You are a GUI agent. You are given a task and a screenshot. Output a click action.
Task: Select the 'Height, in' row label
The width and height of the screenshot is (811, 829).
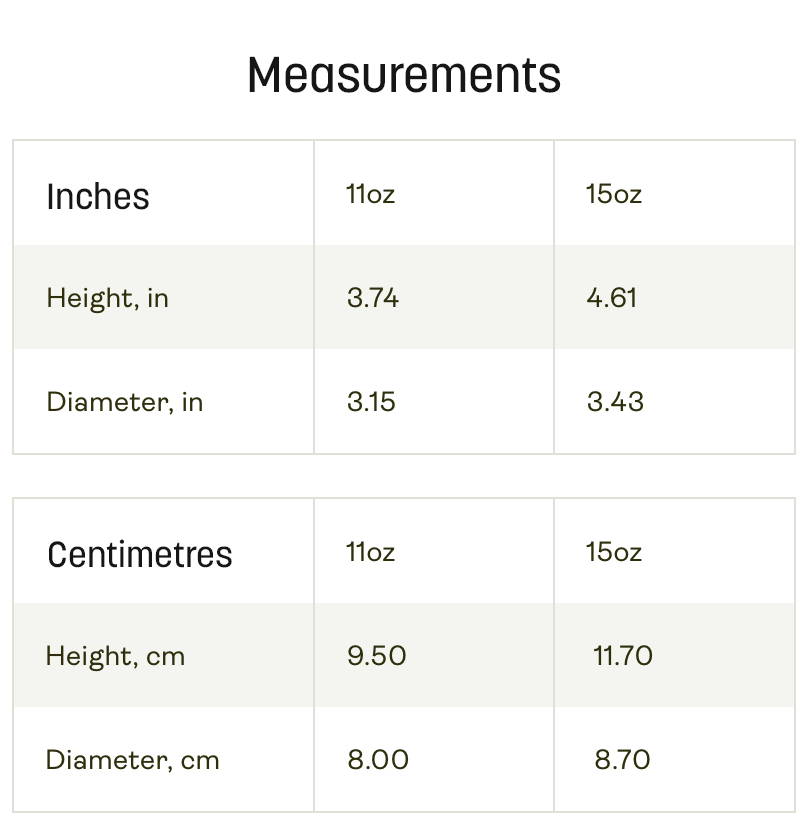pyautogui.click(x=107, y=298)
